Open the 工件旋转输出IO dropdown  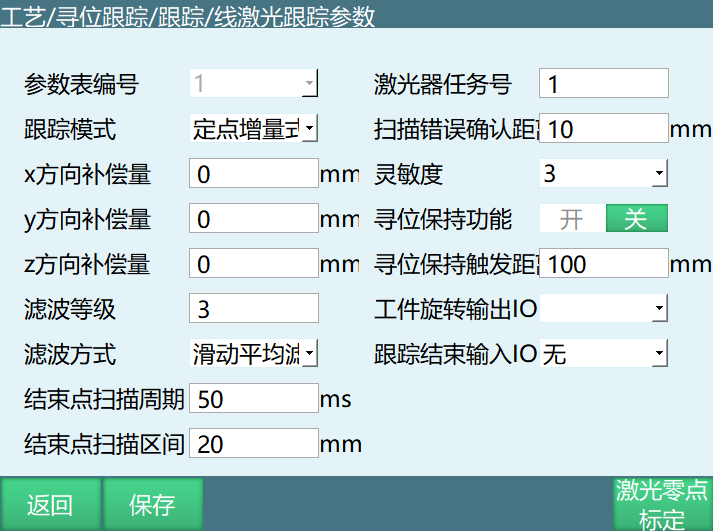[x=603, y=309]
